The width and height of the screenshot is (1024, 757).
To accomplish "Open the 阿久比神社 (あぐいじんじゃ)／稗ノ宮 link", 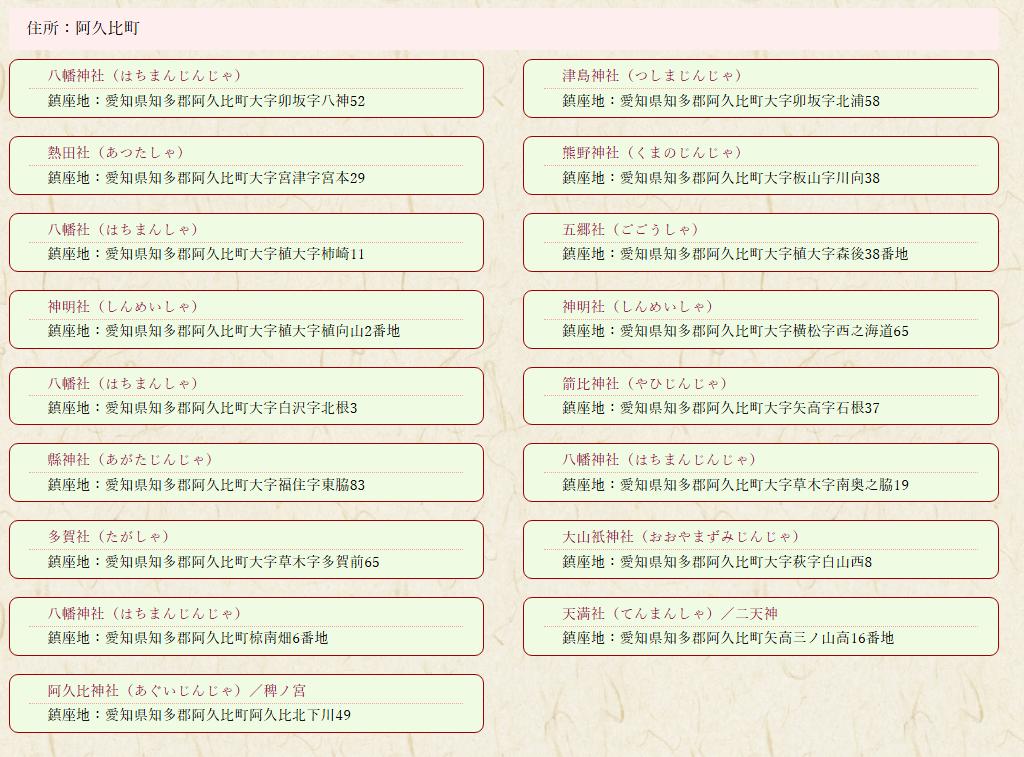I will coord(177,690).
